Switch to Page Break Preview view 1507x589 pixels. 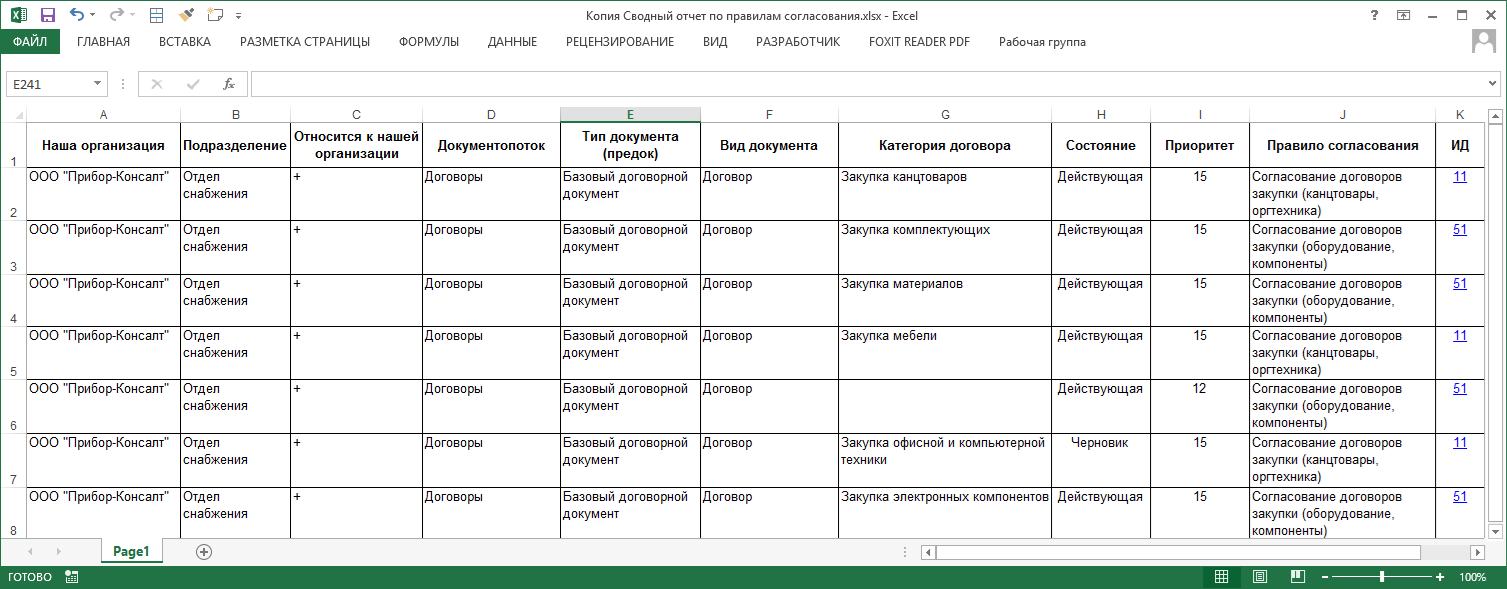pos(1297,577)
